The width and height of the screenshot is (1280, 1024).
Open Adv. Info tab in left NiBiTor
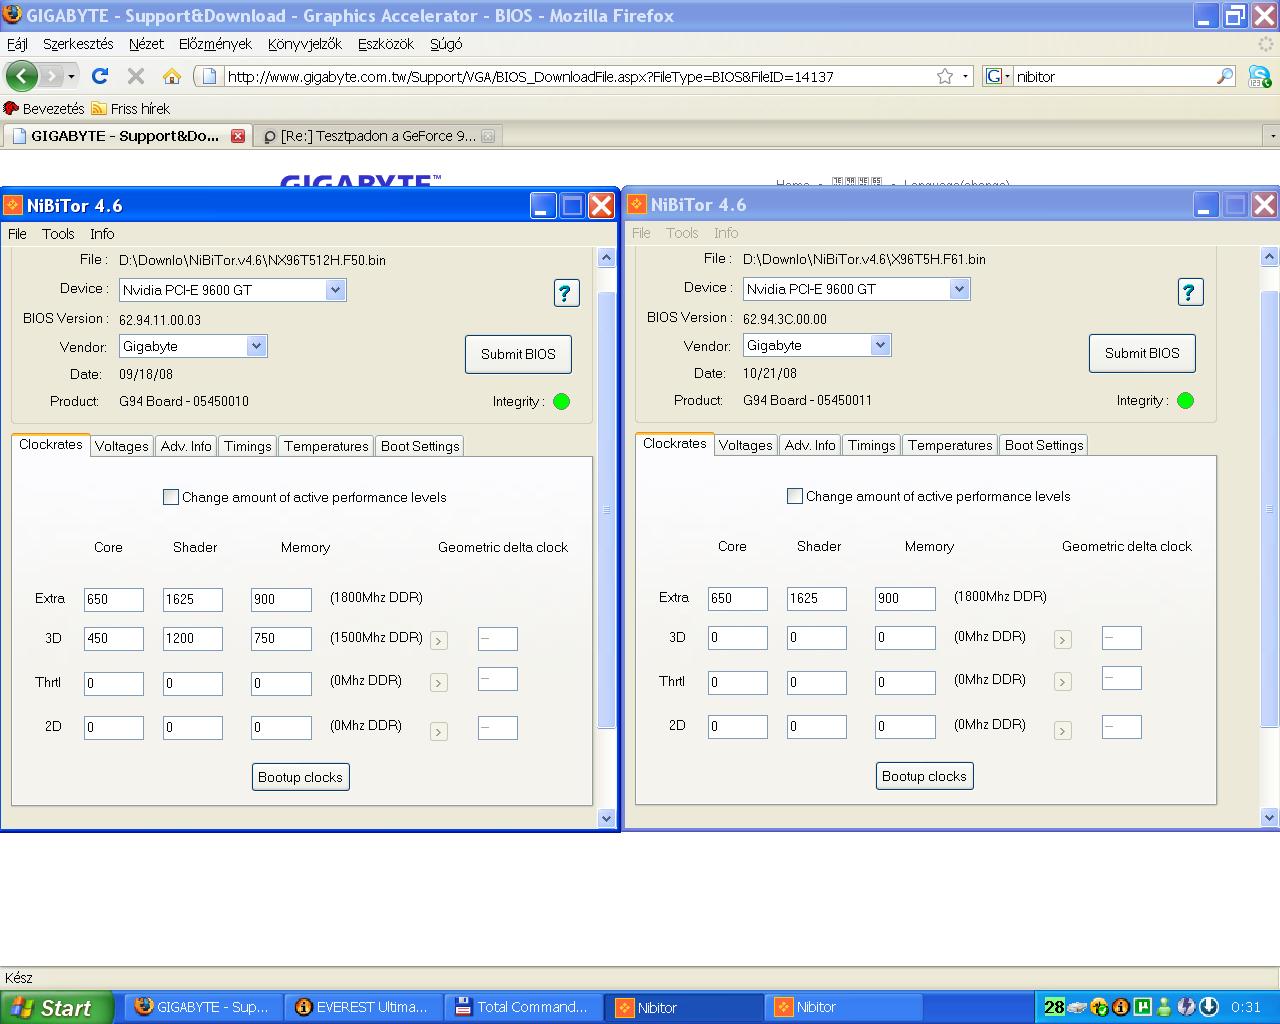(186, 446)
